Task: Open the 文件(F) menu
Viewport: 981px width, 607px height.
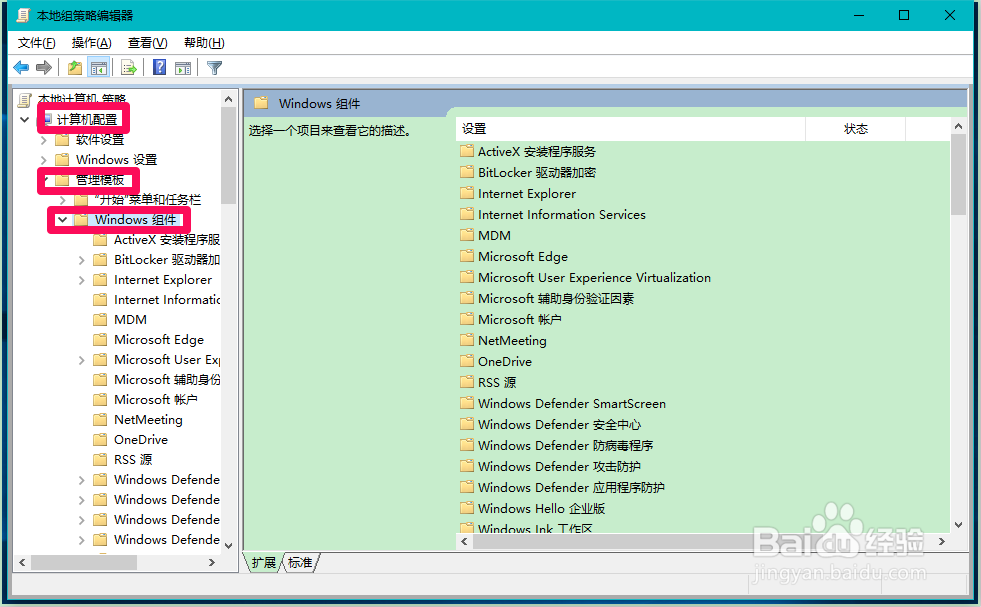Action: coord(36,43)
